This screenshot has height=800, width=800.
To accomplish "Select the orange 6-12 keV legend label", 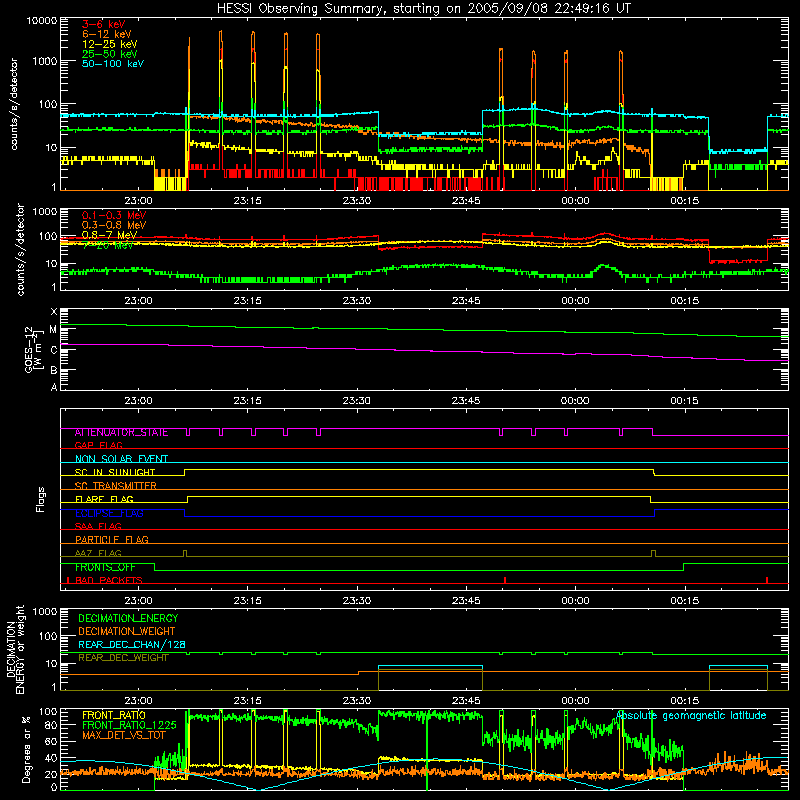I will coord(107,34).
